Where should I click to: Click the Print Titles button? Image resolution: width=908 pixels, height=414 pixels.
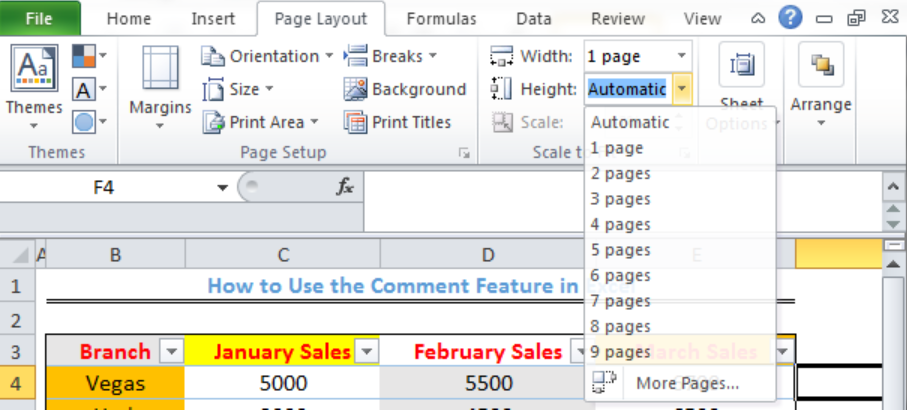tap(397, 122)
